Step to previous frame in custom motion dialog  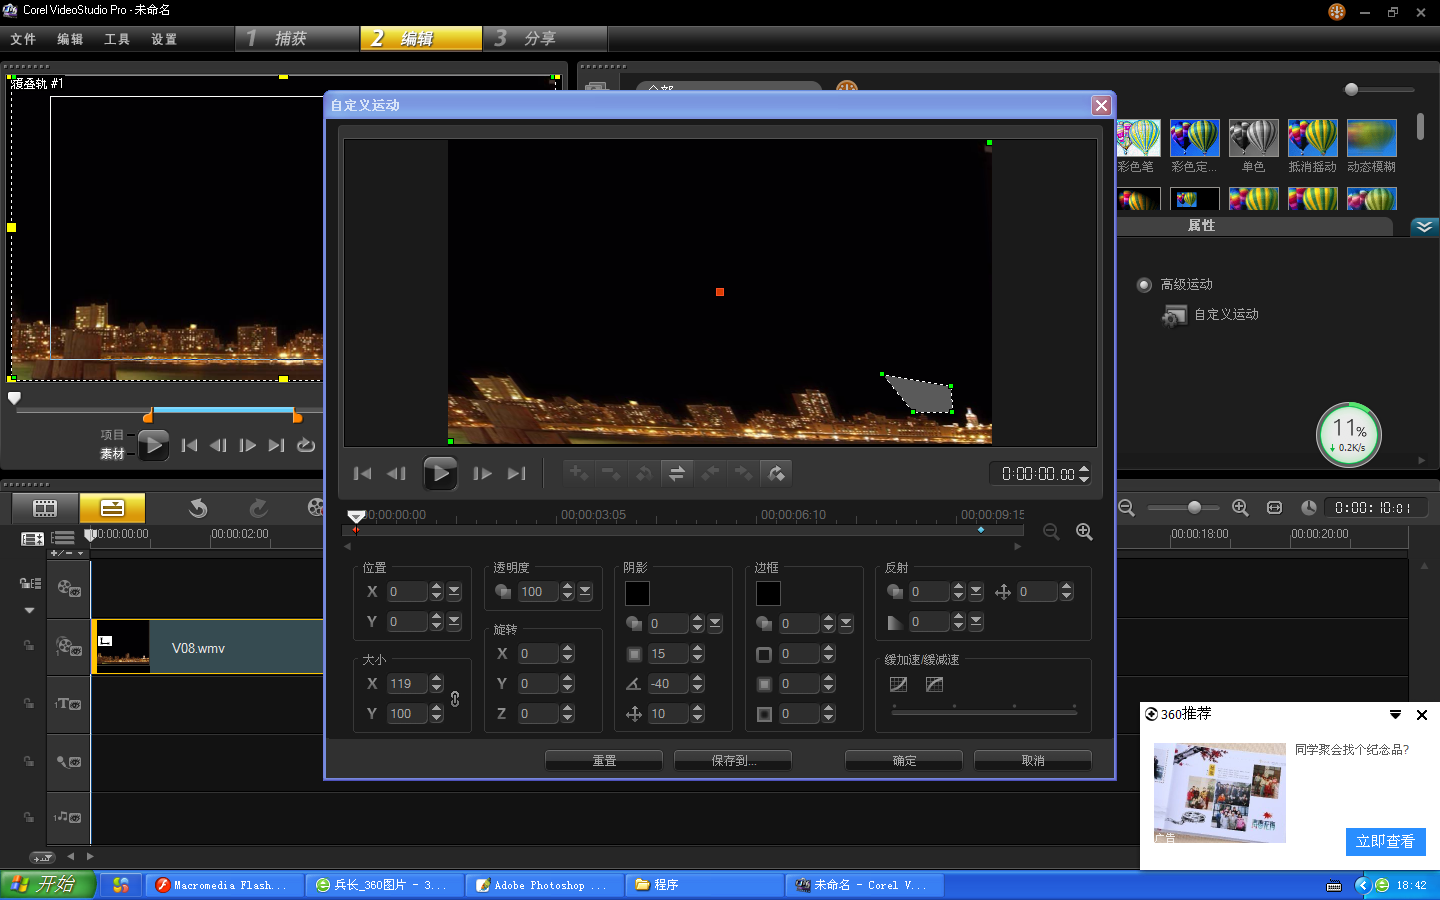[x=397, y=474]
